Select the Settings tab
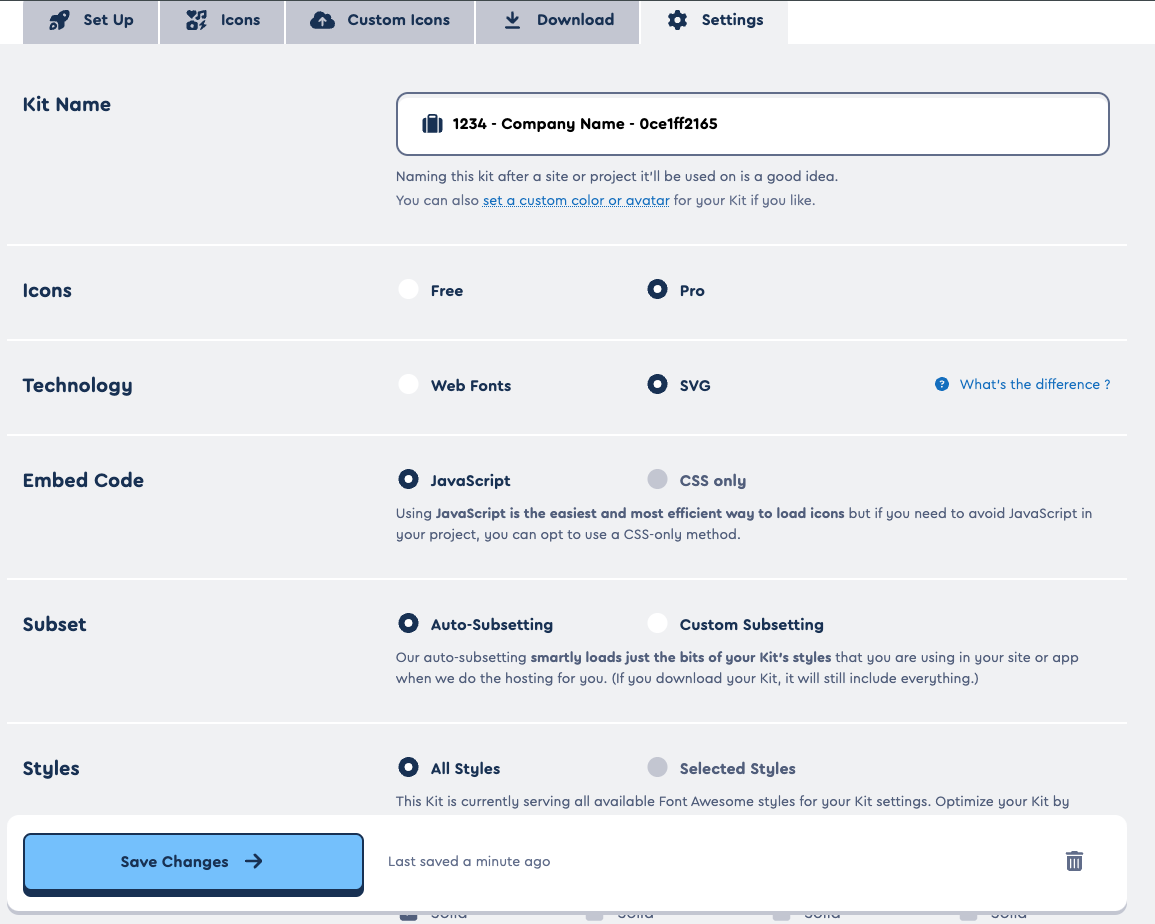 [x=715, y=21]
